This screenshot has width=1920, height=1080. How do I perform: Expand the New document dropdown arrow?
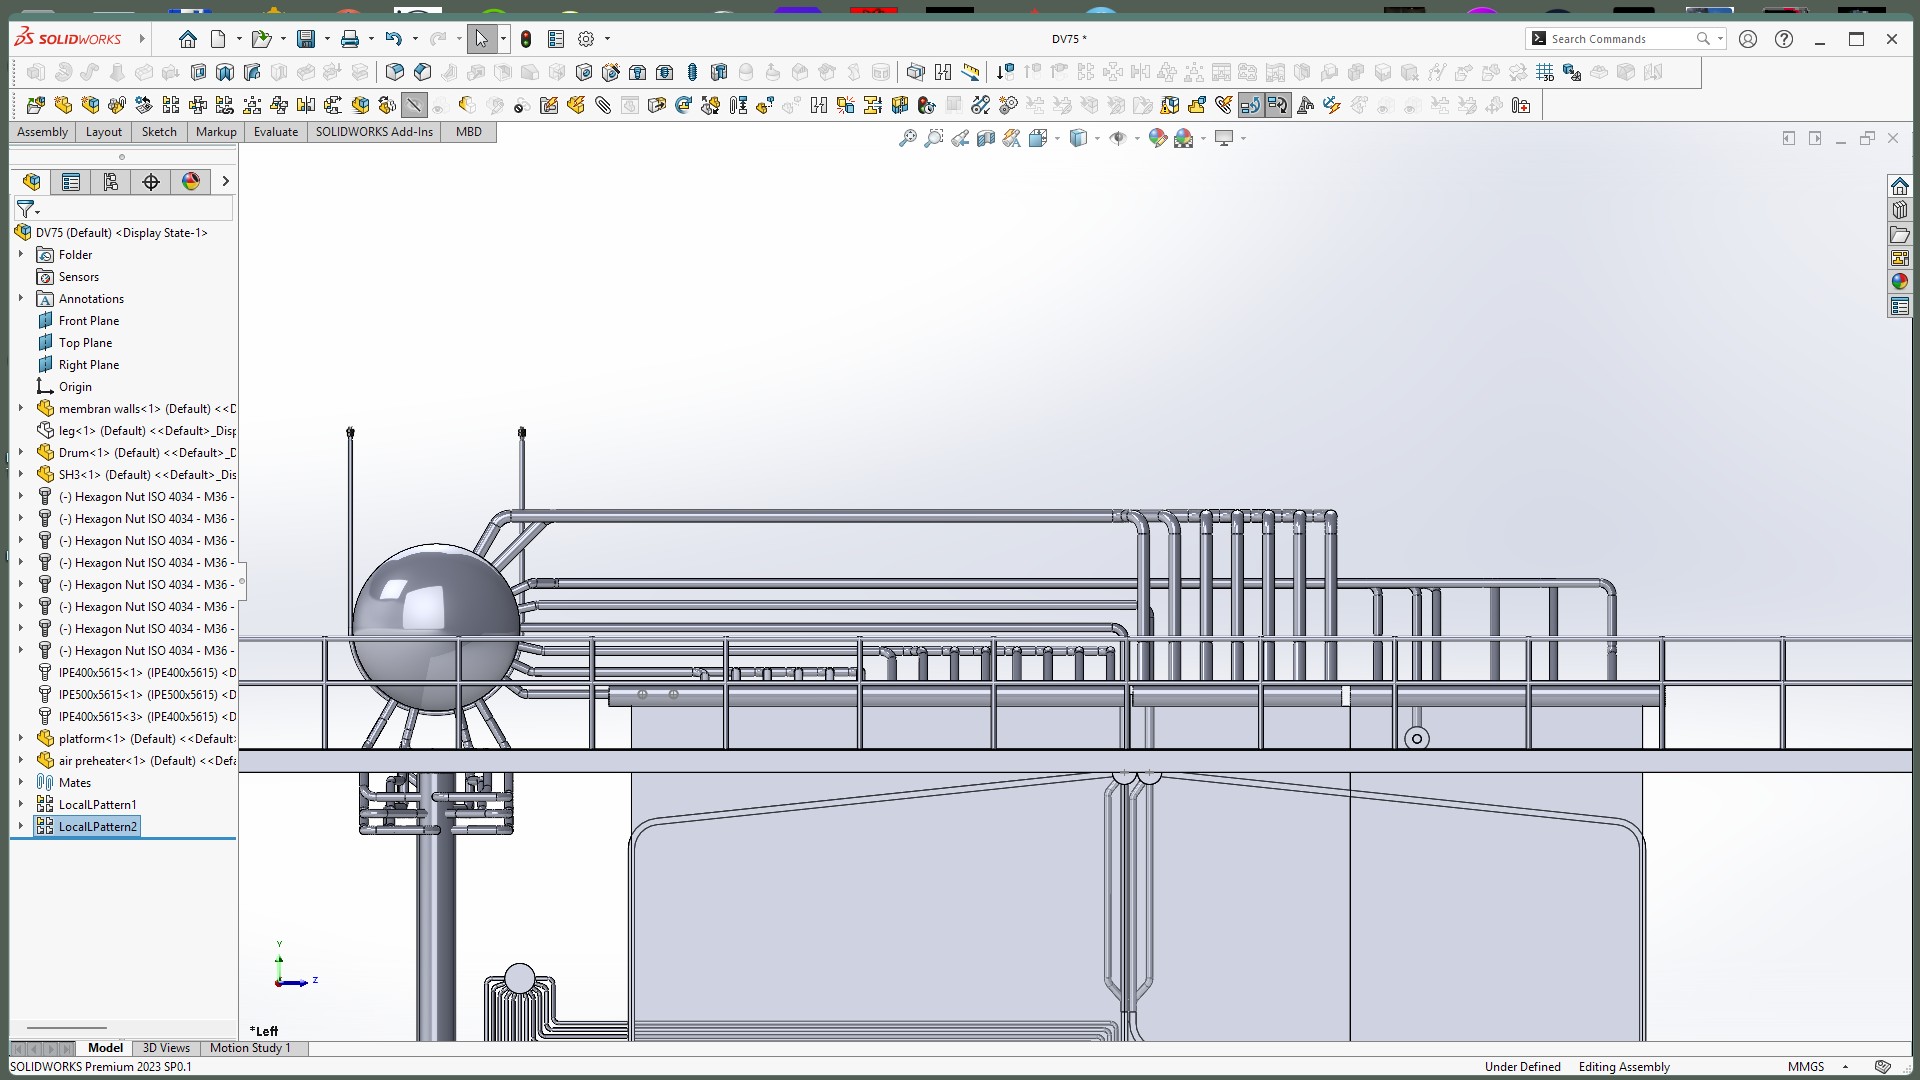coord(239,39)
